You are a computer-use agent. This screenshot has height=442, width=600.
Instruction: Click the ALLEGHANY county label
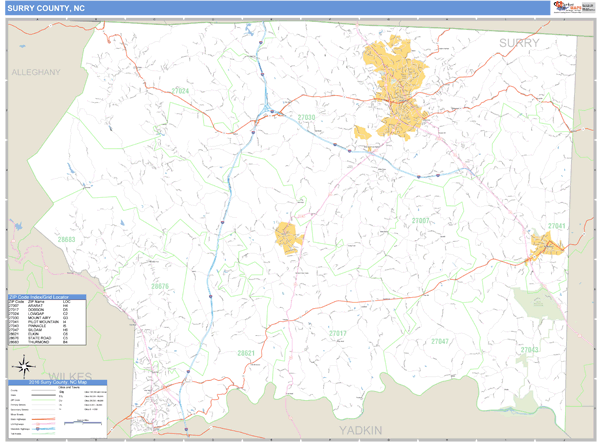coord(36,73)
